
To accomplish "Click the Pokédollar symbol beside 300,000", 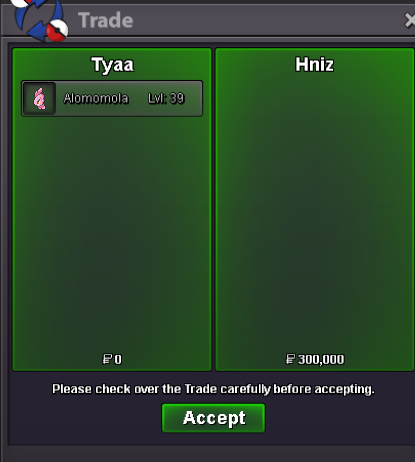I will (290, 359).
